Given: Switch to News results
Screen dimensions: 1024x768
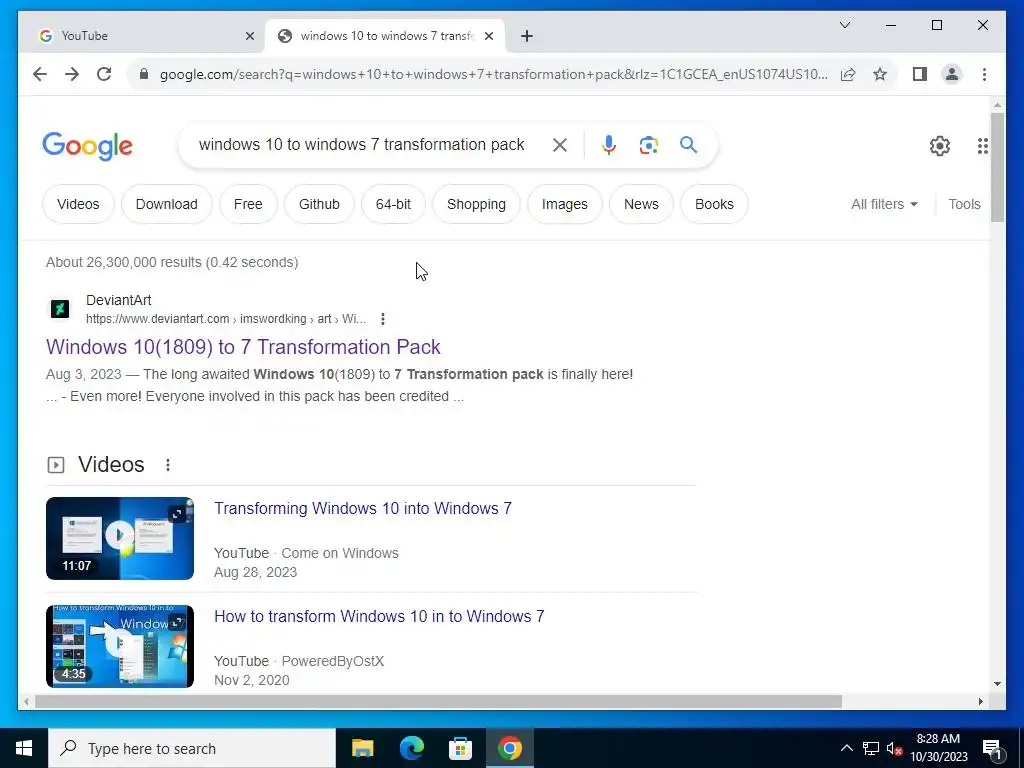Looking at the screenshot, I should click(641, 204).
